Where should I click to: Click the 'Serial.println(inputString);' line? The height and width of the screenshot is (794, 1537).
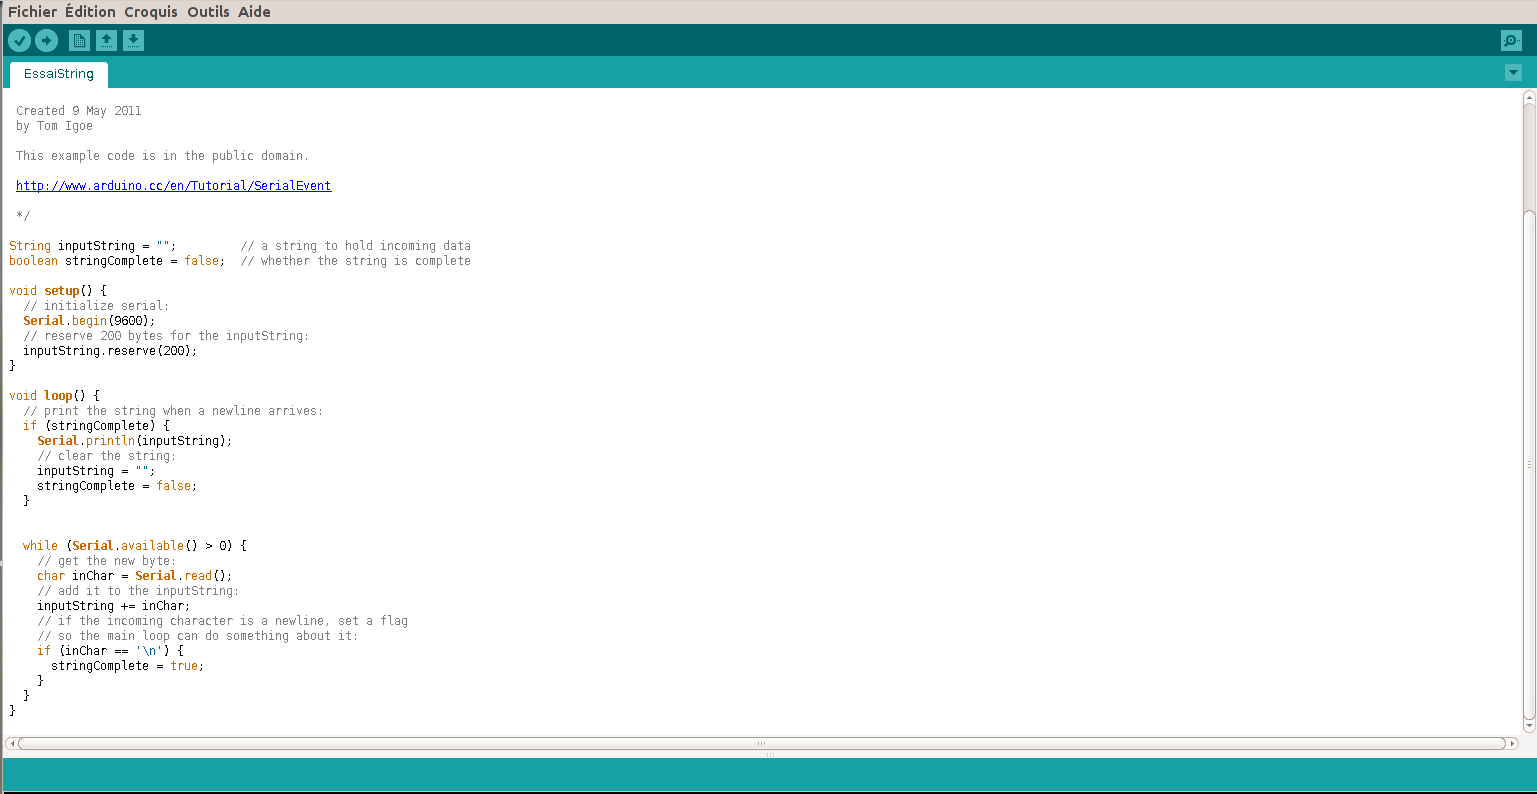[x=134, y=441]
